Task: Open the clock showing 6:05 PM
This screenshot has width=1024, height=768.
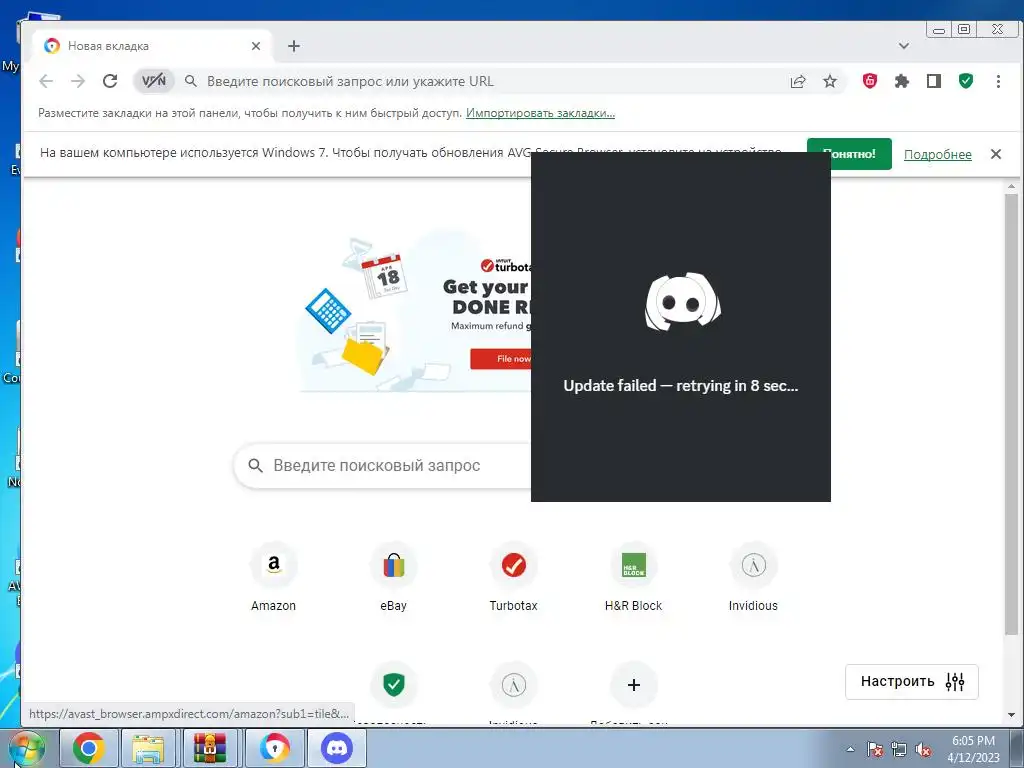Action: [x=973, y=749]
